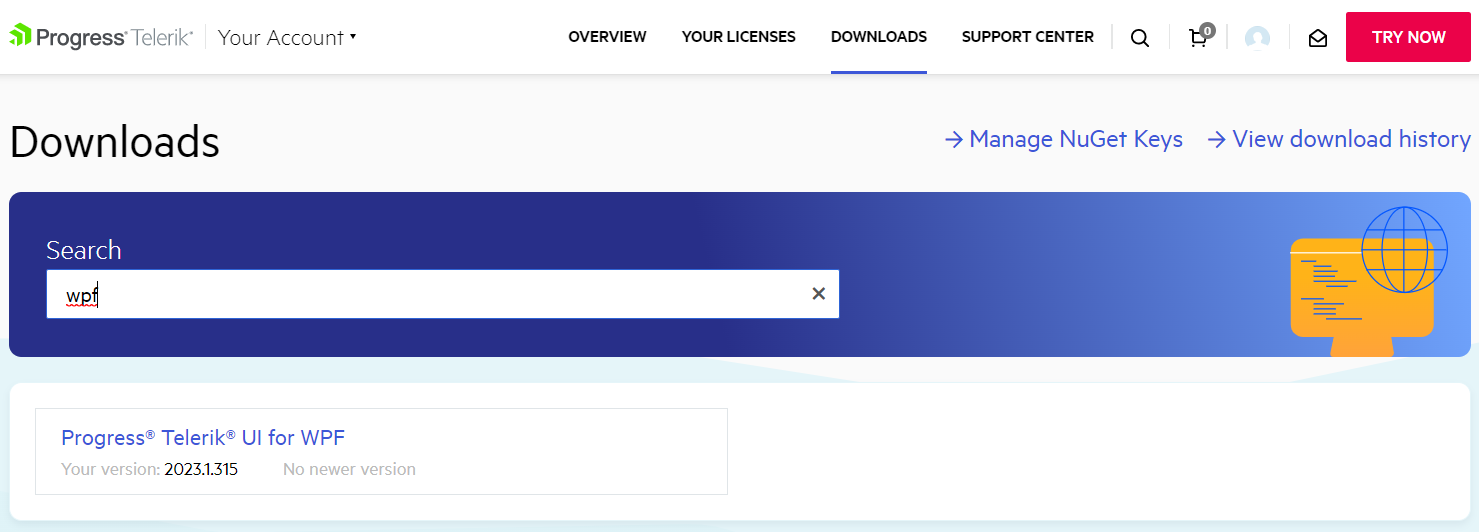
Task: Click the Downloads page heading
Action: coord(114,141)
